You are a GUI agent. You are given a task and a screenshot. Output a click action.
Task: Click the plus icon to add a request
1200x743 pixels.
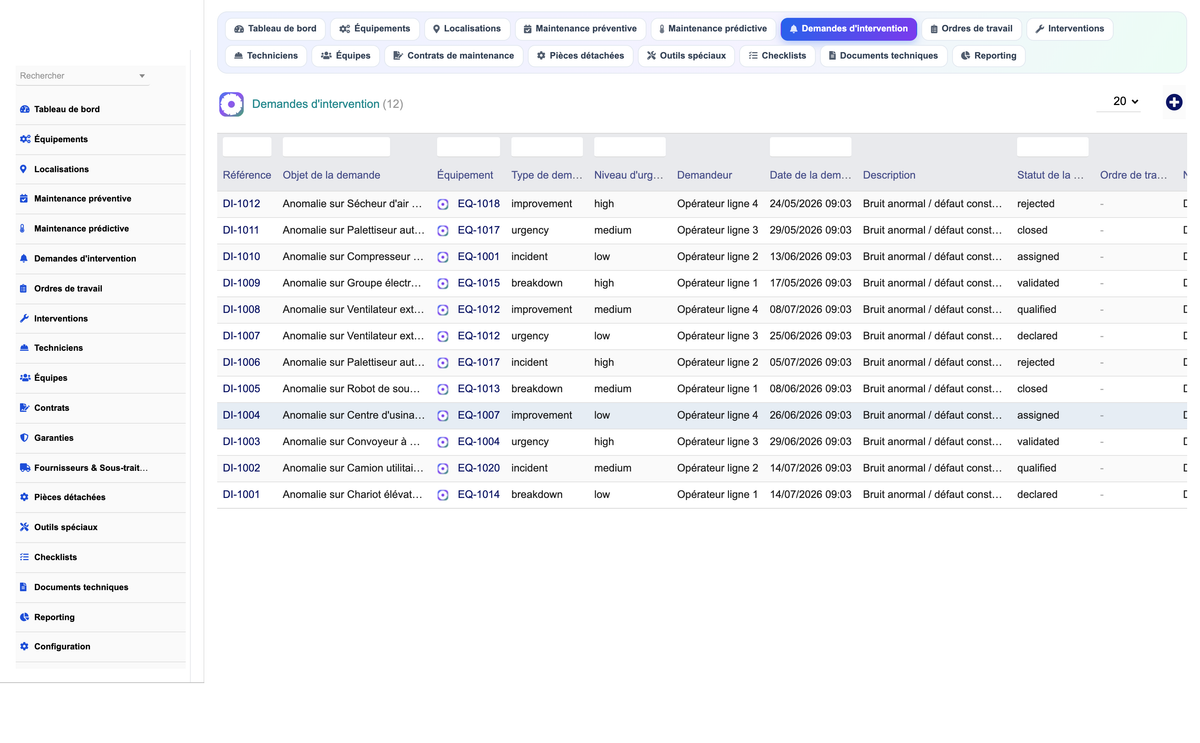(x=1174, y=102)
